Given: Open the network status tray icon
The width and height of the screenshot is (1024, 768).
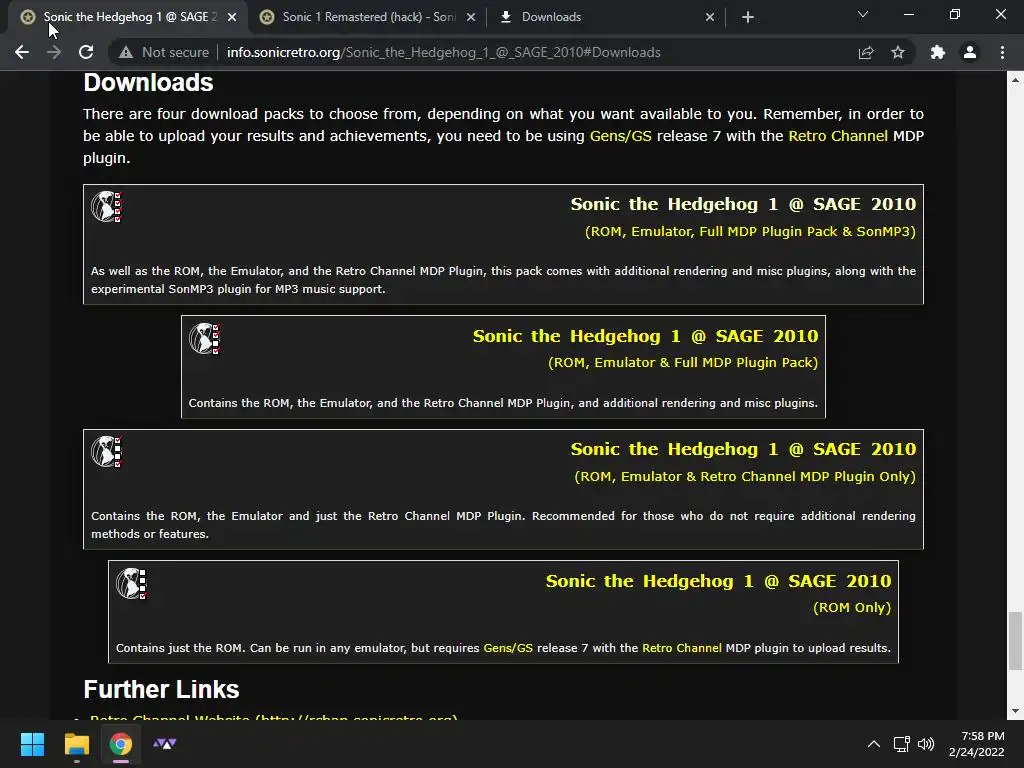Looking at the screenshot, I should [902, 744].
